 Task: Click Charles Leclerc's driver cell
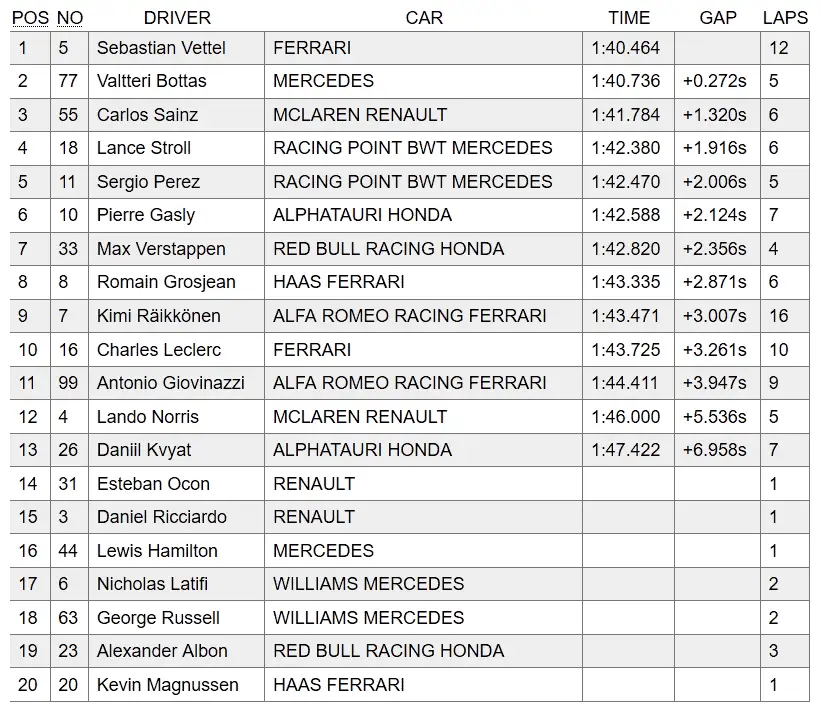pos(159,350)
